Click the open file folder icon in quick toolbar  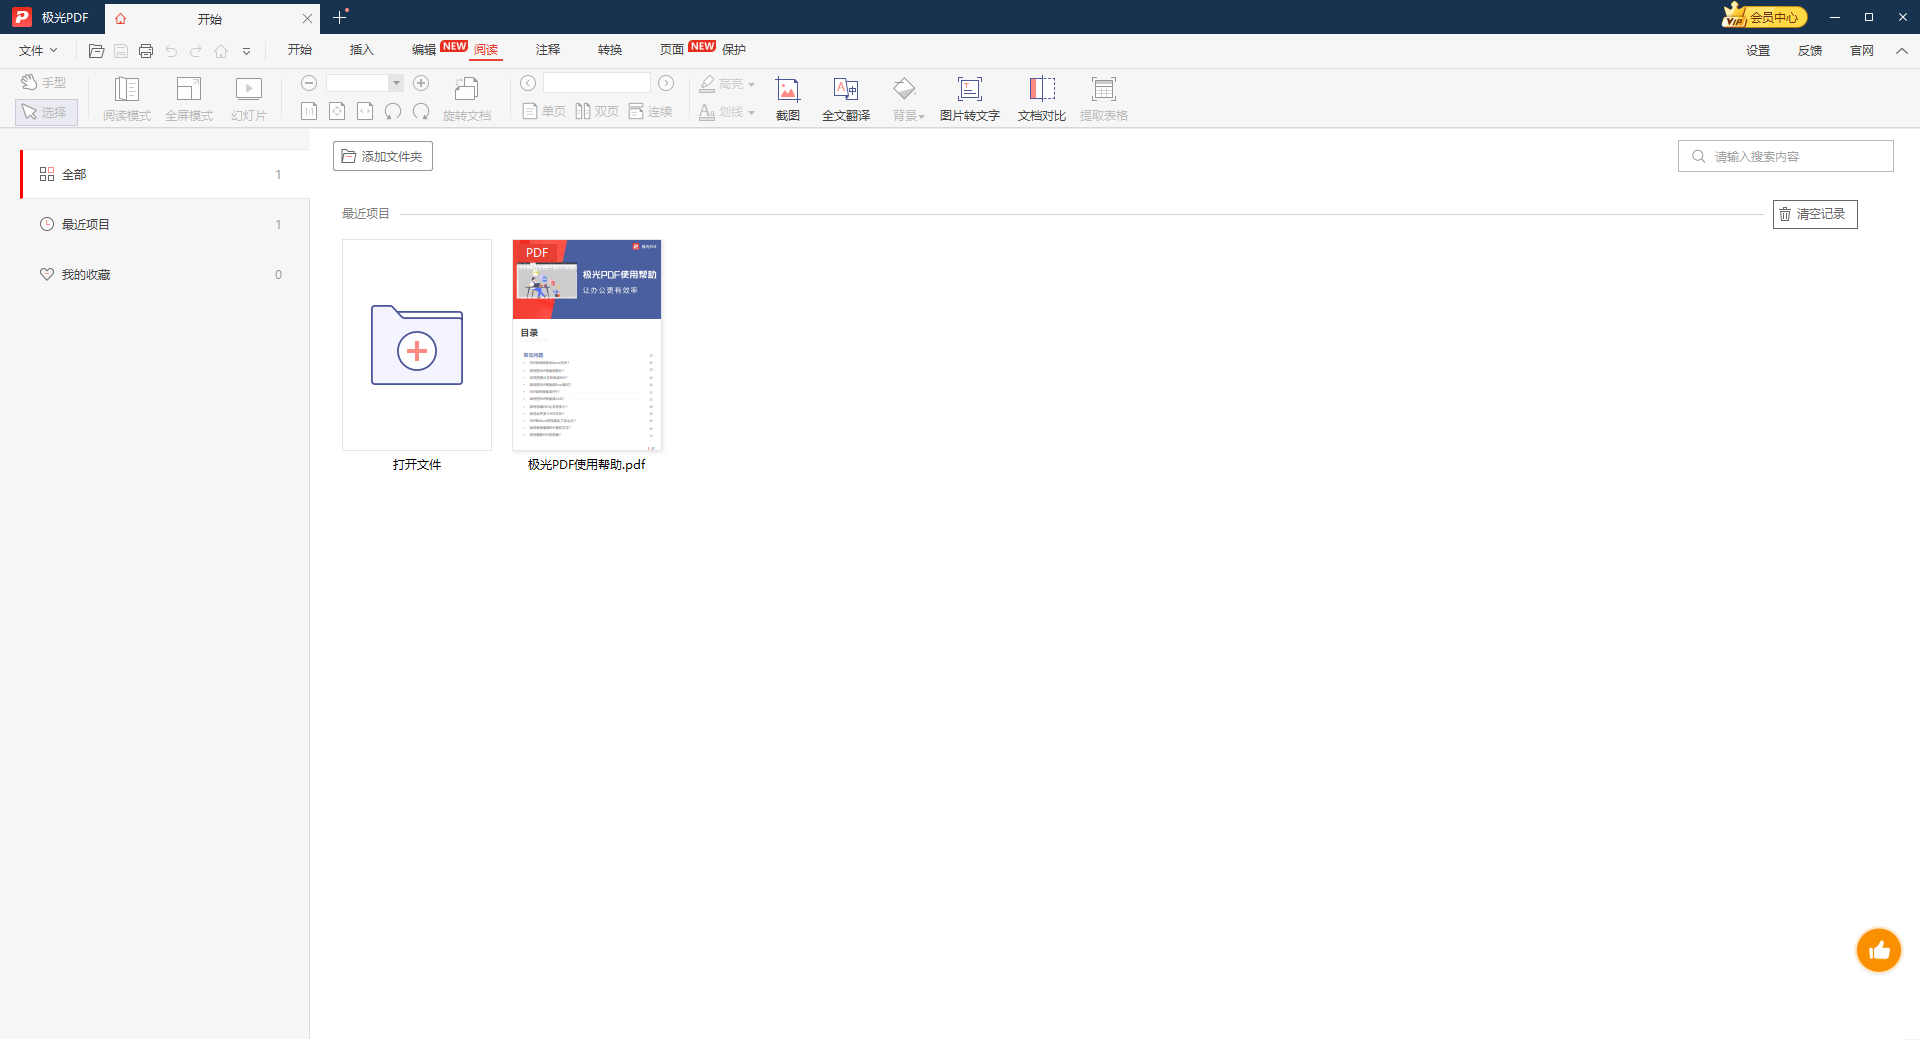(x=96, y=51)
